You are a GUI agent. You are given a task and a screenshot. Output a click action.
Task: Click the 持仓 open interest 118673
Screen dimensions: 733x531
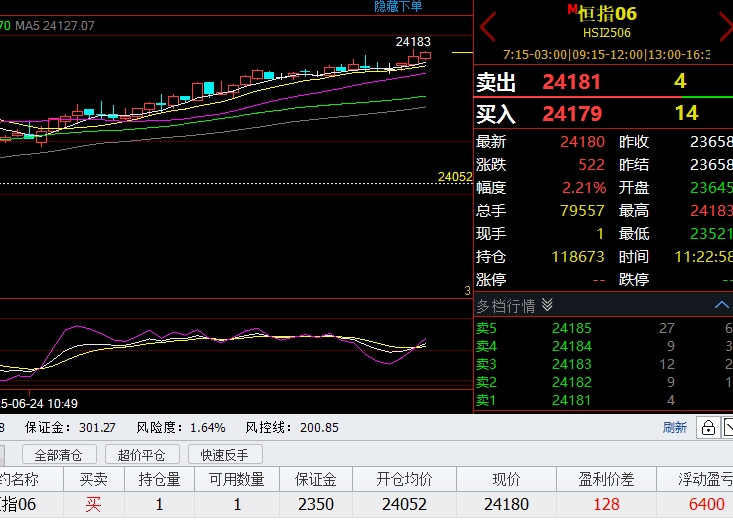pos(578,257)
